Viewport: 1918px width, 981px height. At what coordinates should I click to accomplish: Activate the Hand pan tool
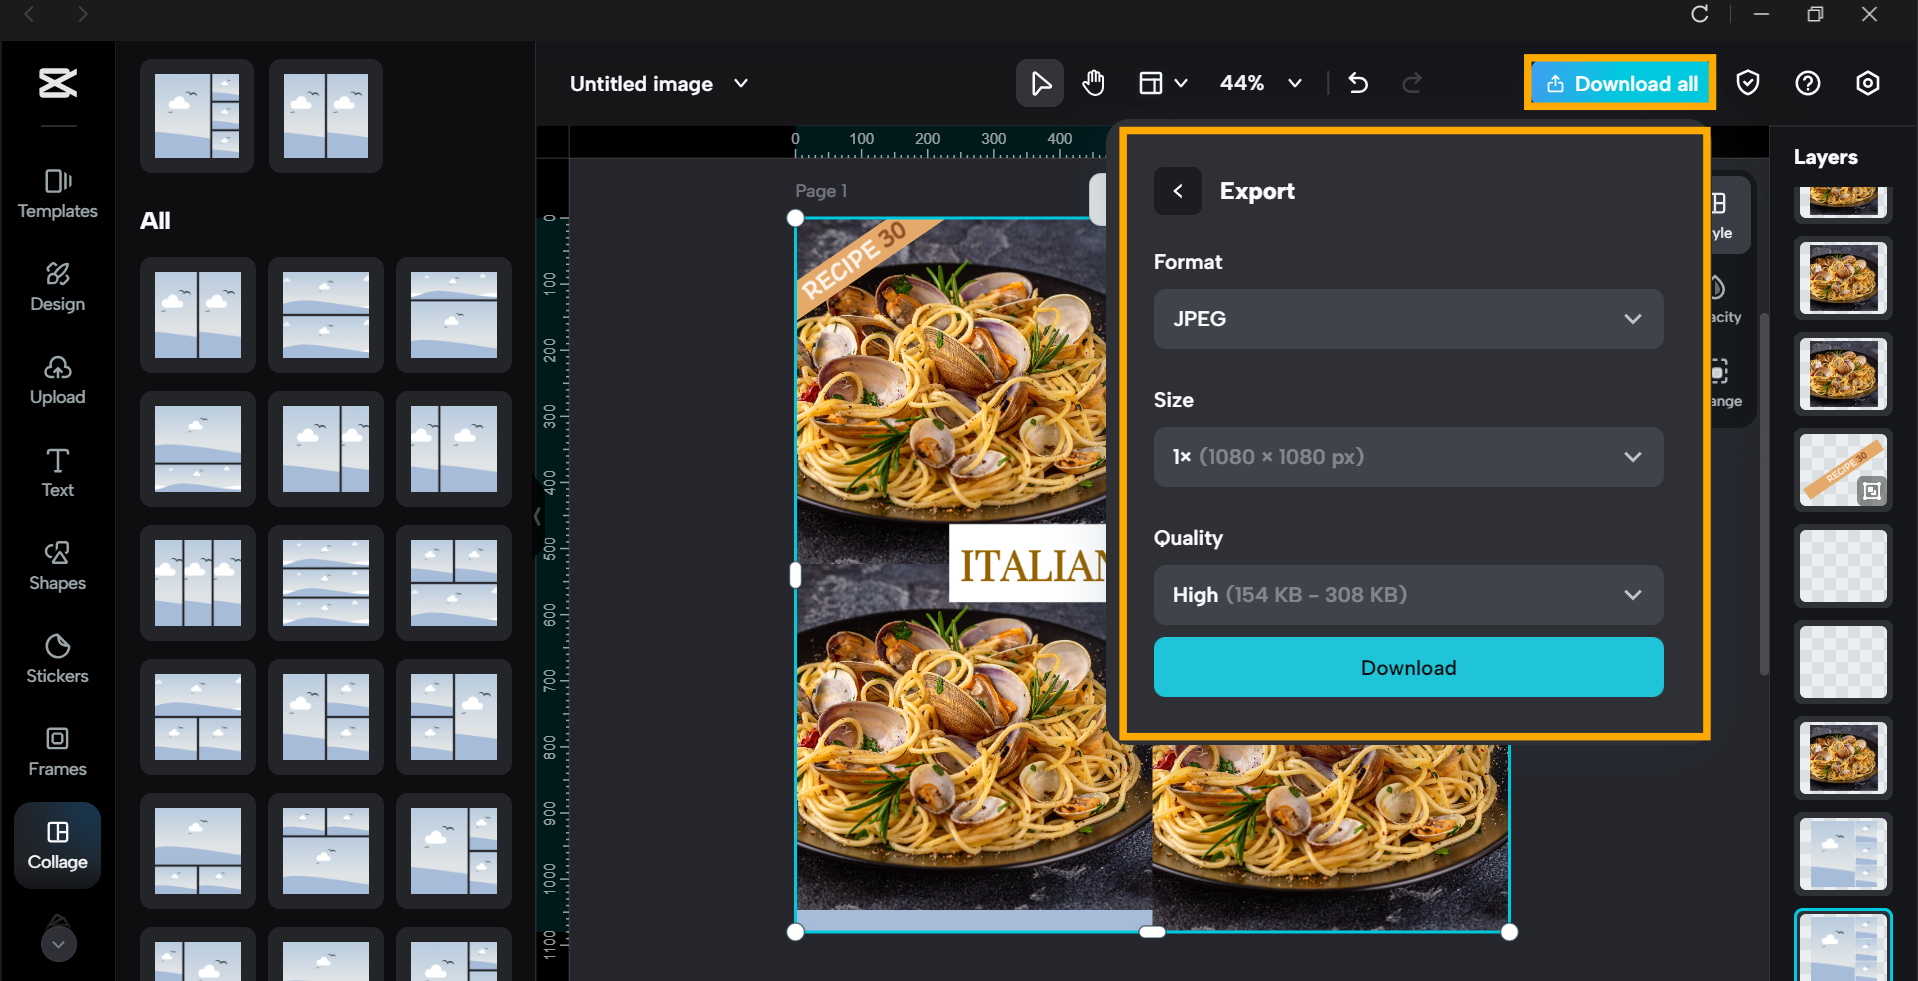pos(1094,83)
